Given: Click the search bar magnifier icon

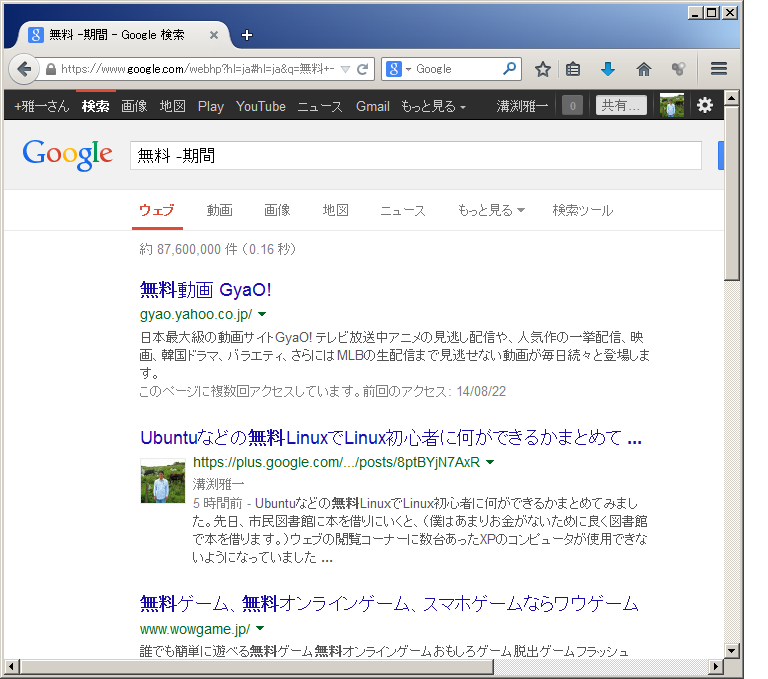Looking at the screenshot, I should [x=509, y=69].
